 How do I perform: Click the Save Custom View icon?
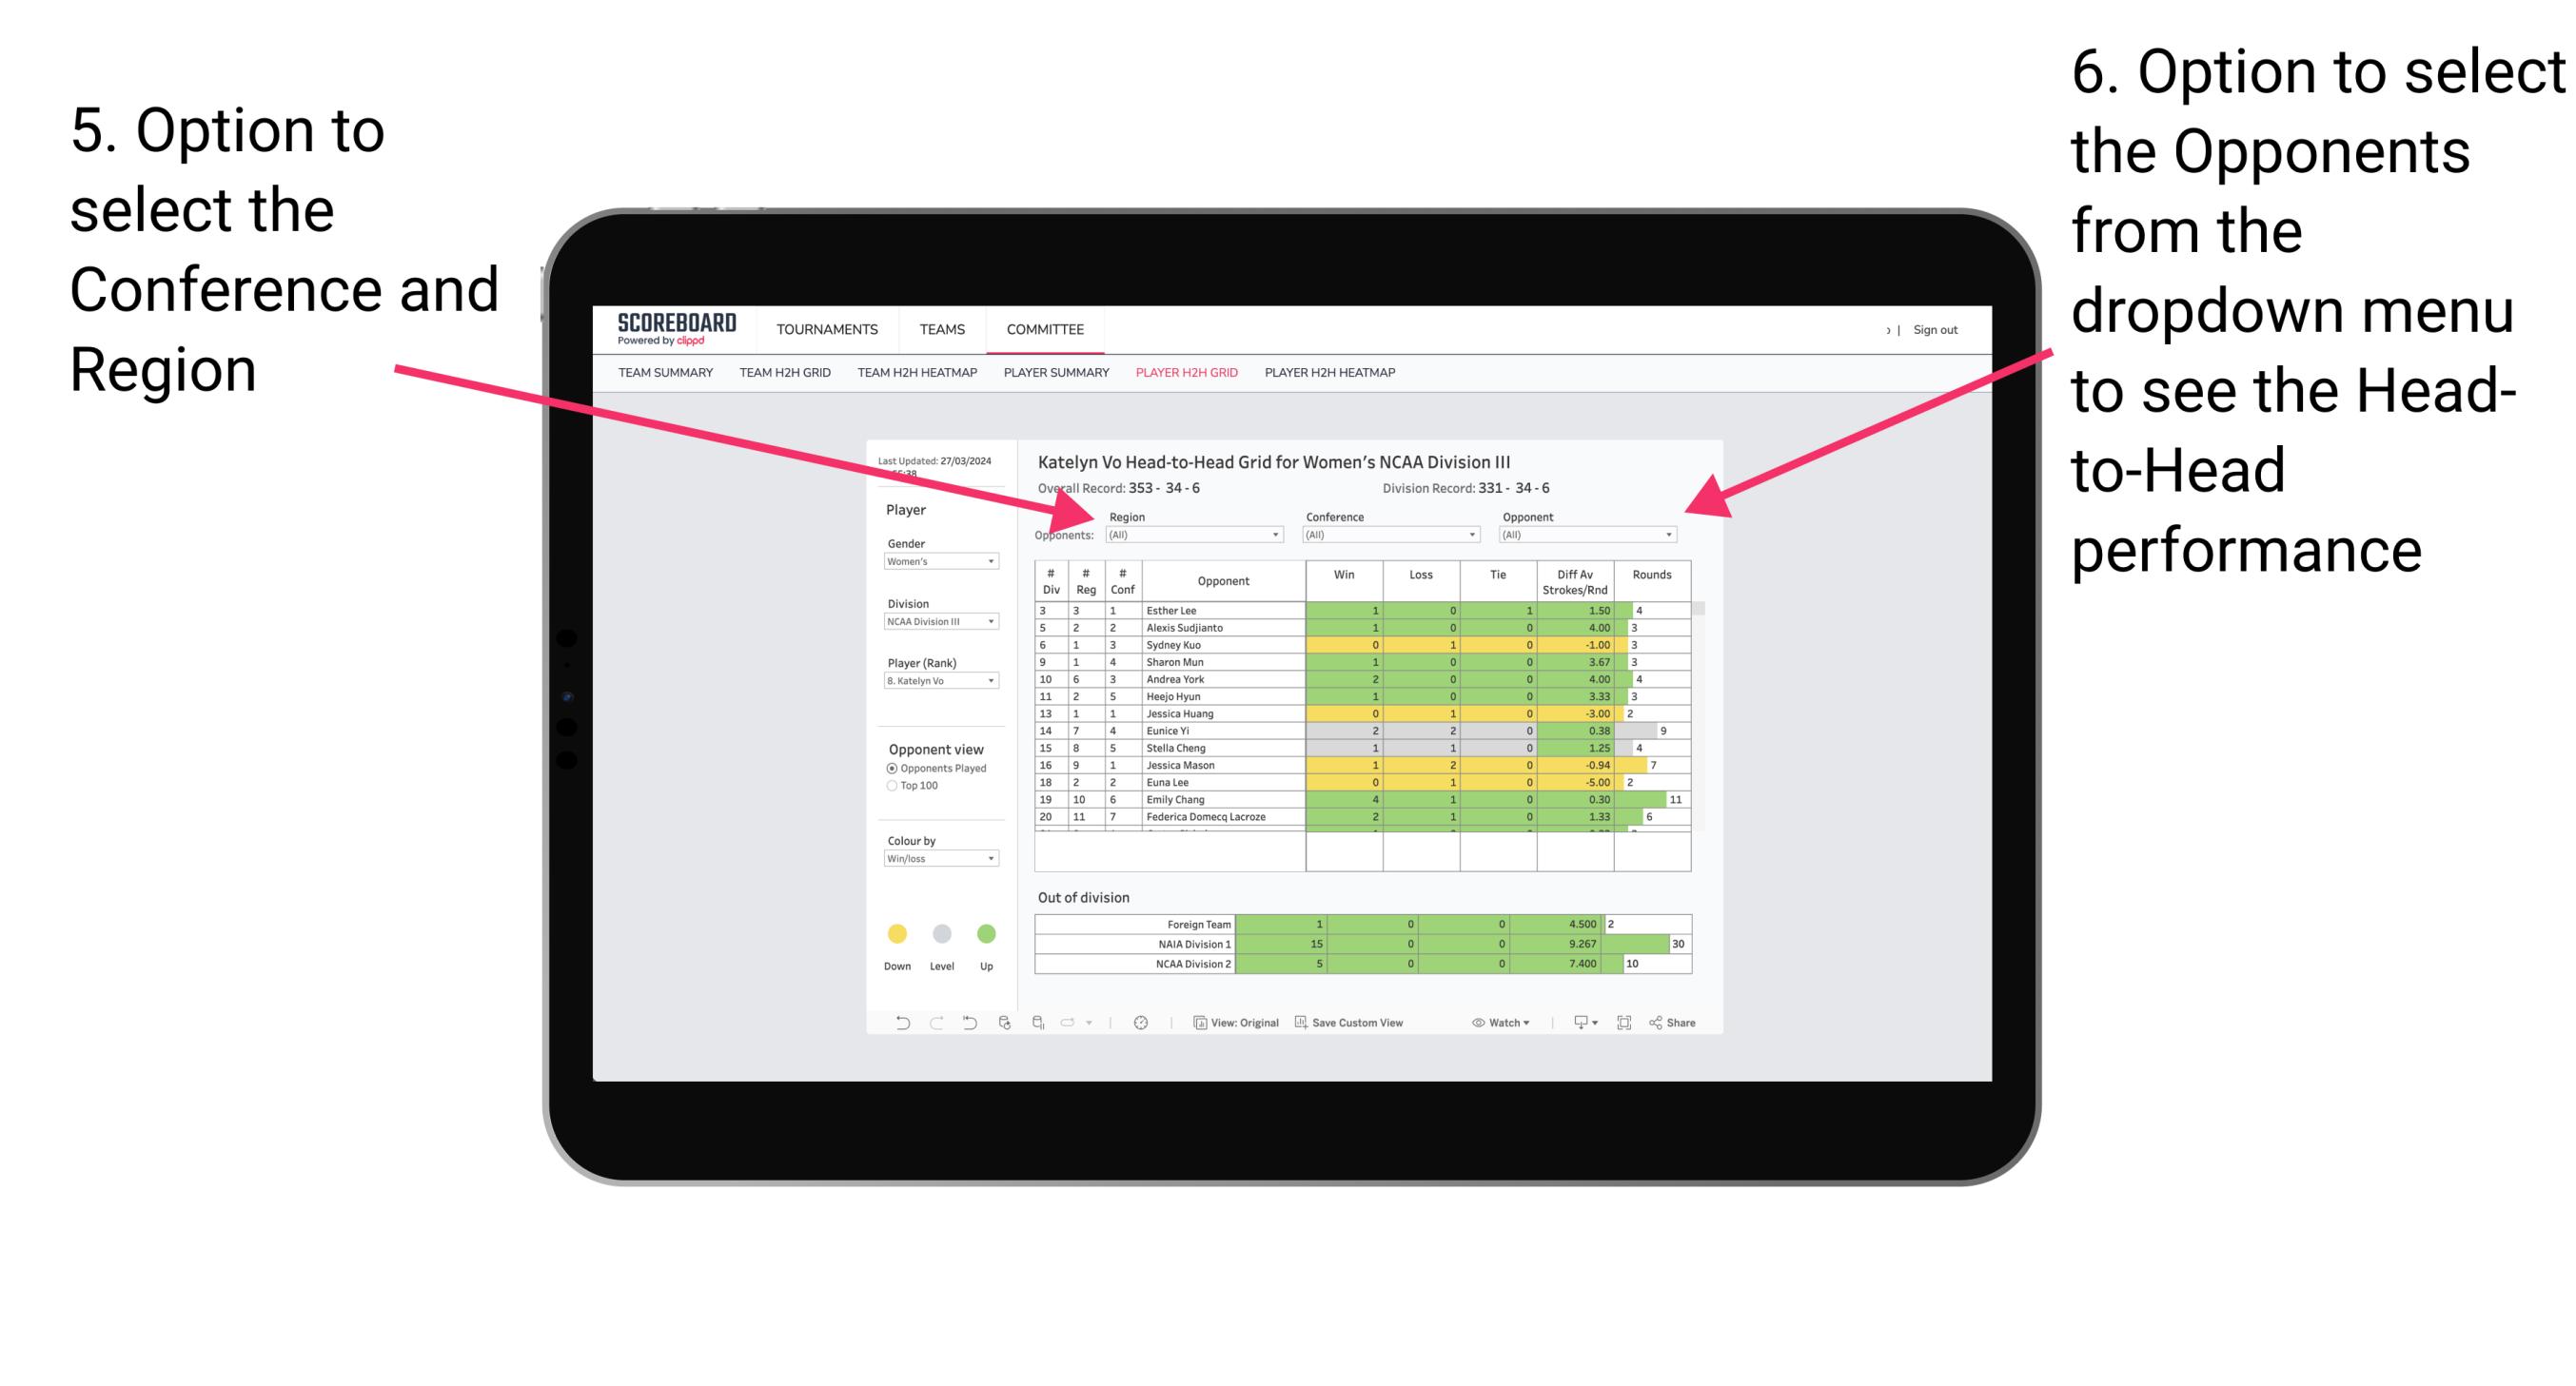(x=1347, y=1025)
